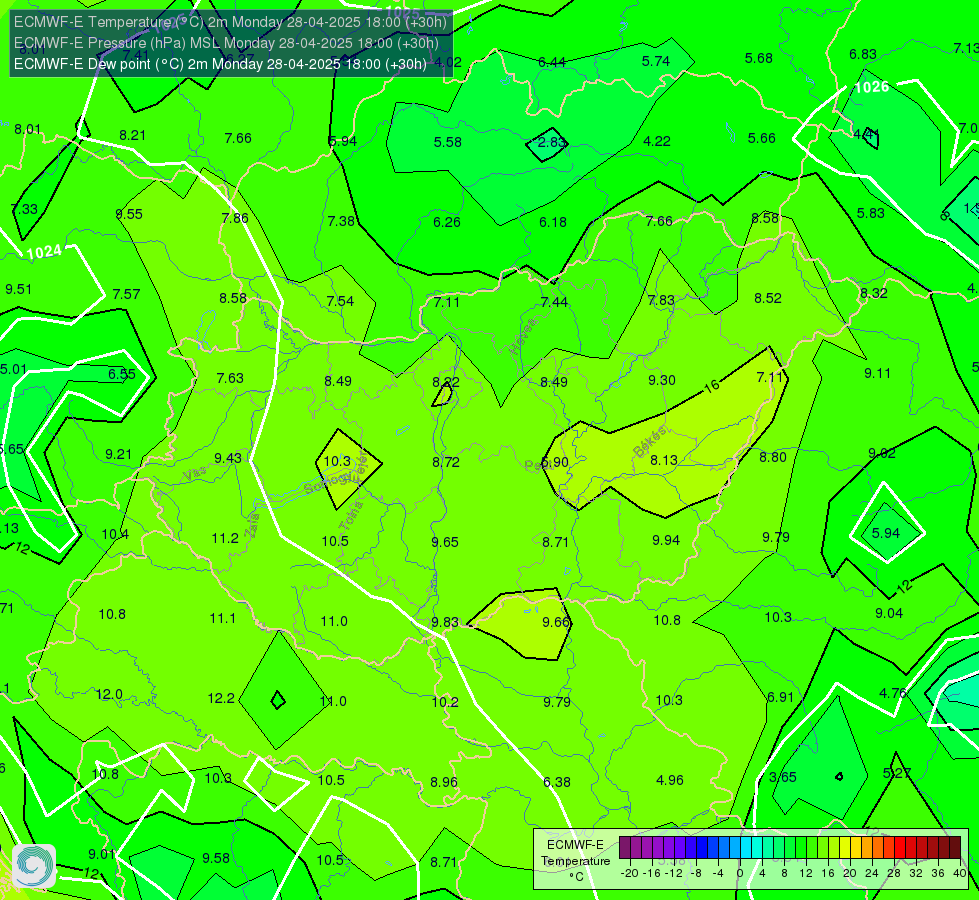Click the 5.68 dew point value
The height and width of the screenshot is (900, 979).
[x=759, y=59]
